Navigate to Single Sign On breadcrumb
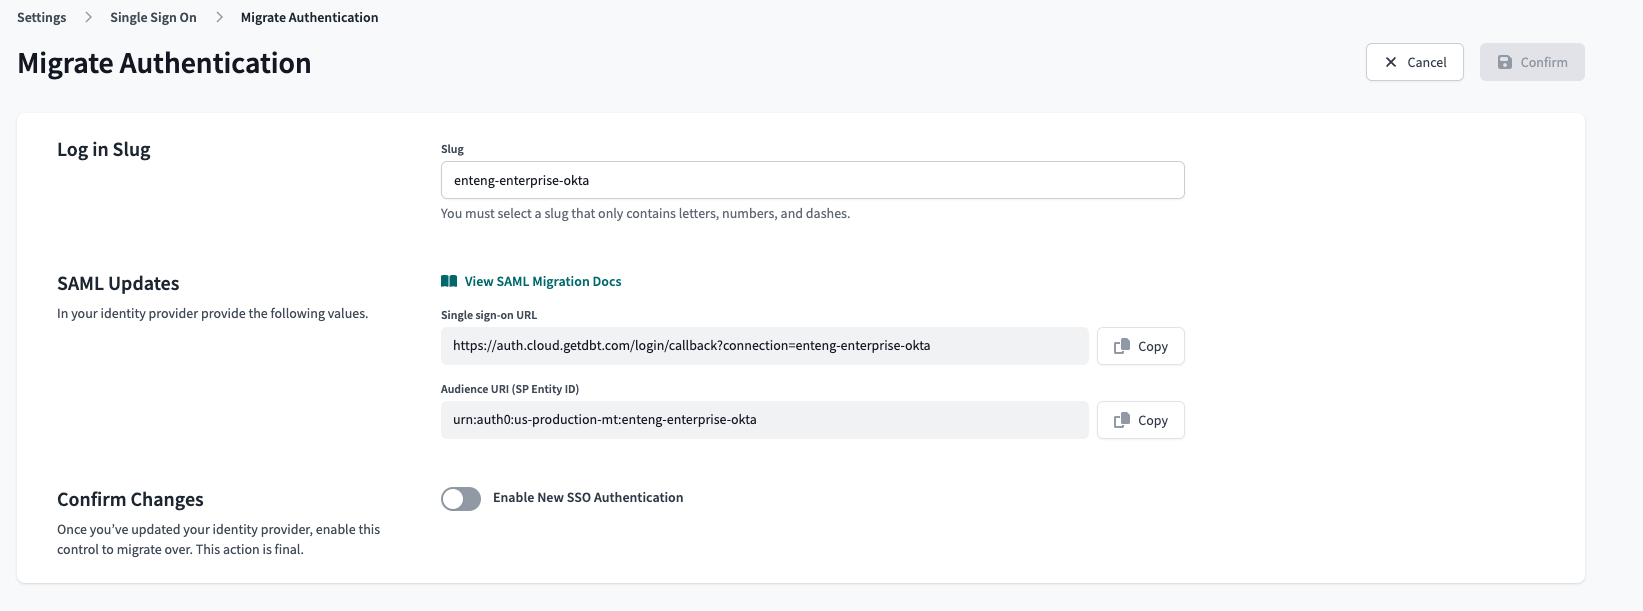1643x611 pixels. click(x=153, y=18)
